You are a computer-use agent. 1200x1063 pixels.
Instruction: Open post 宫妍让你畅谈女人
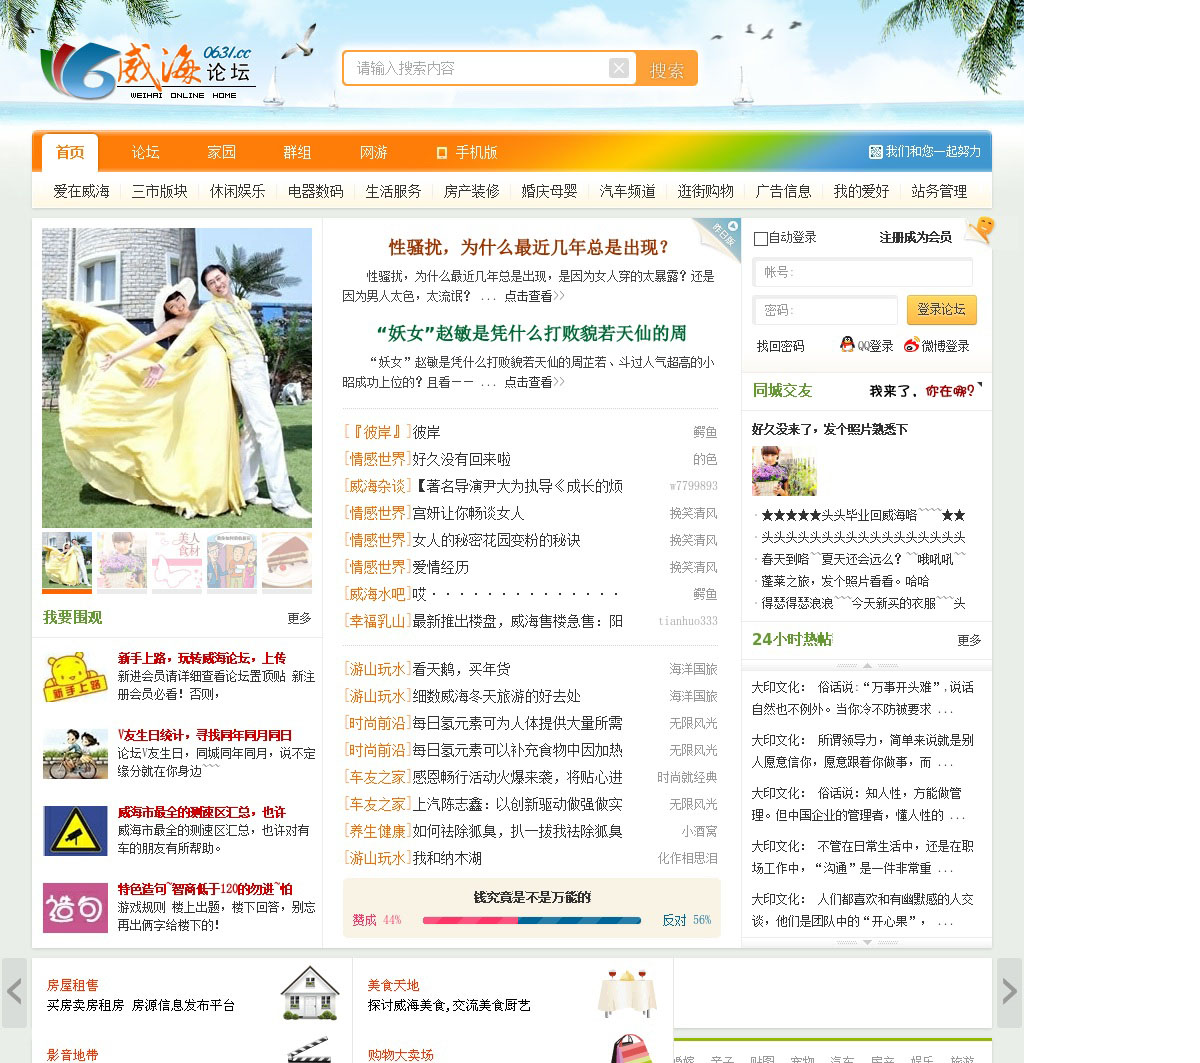click(x=468, y=513)
